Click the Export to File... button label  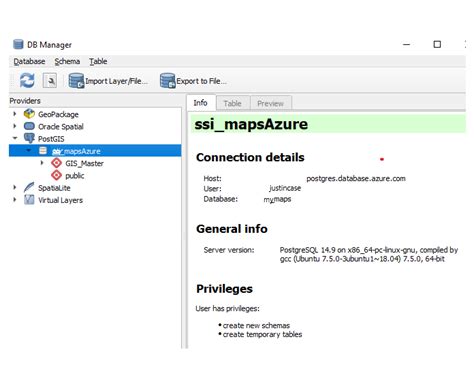coord(201,81)
